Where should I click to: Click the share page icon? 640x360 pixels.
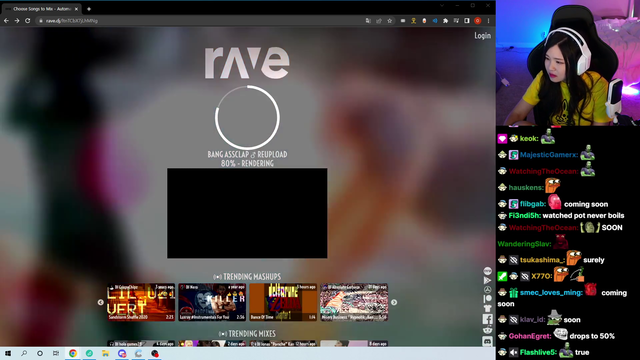(379, 21)
